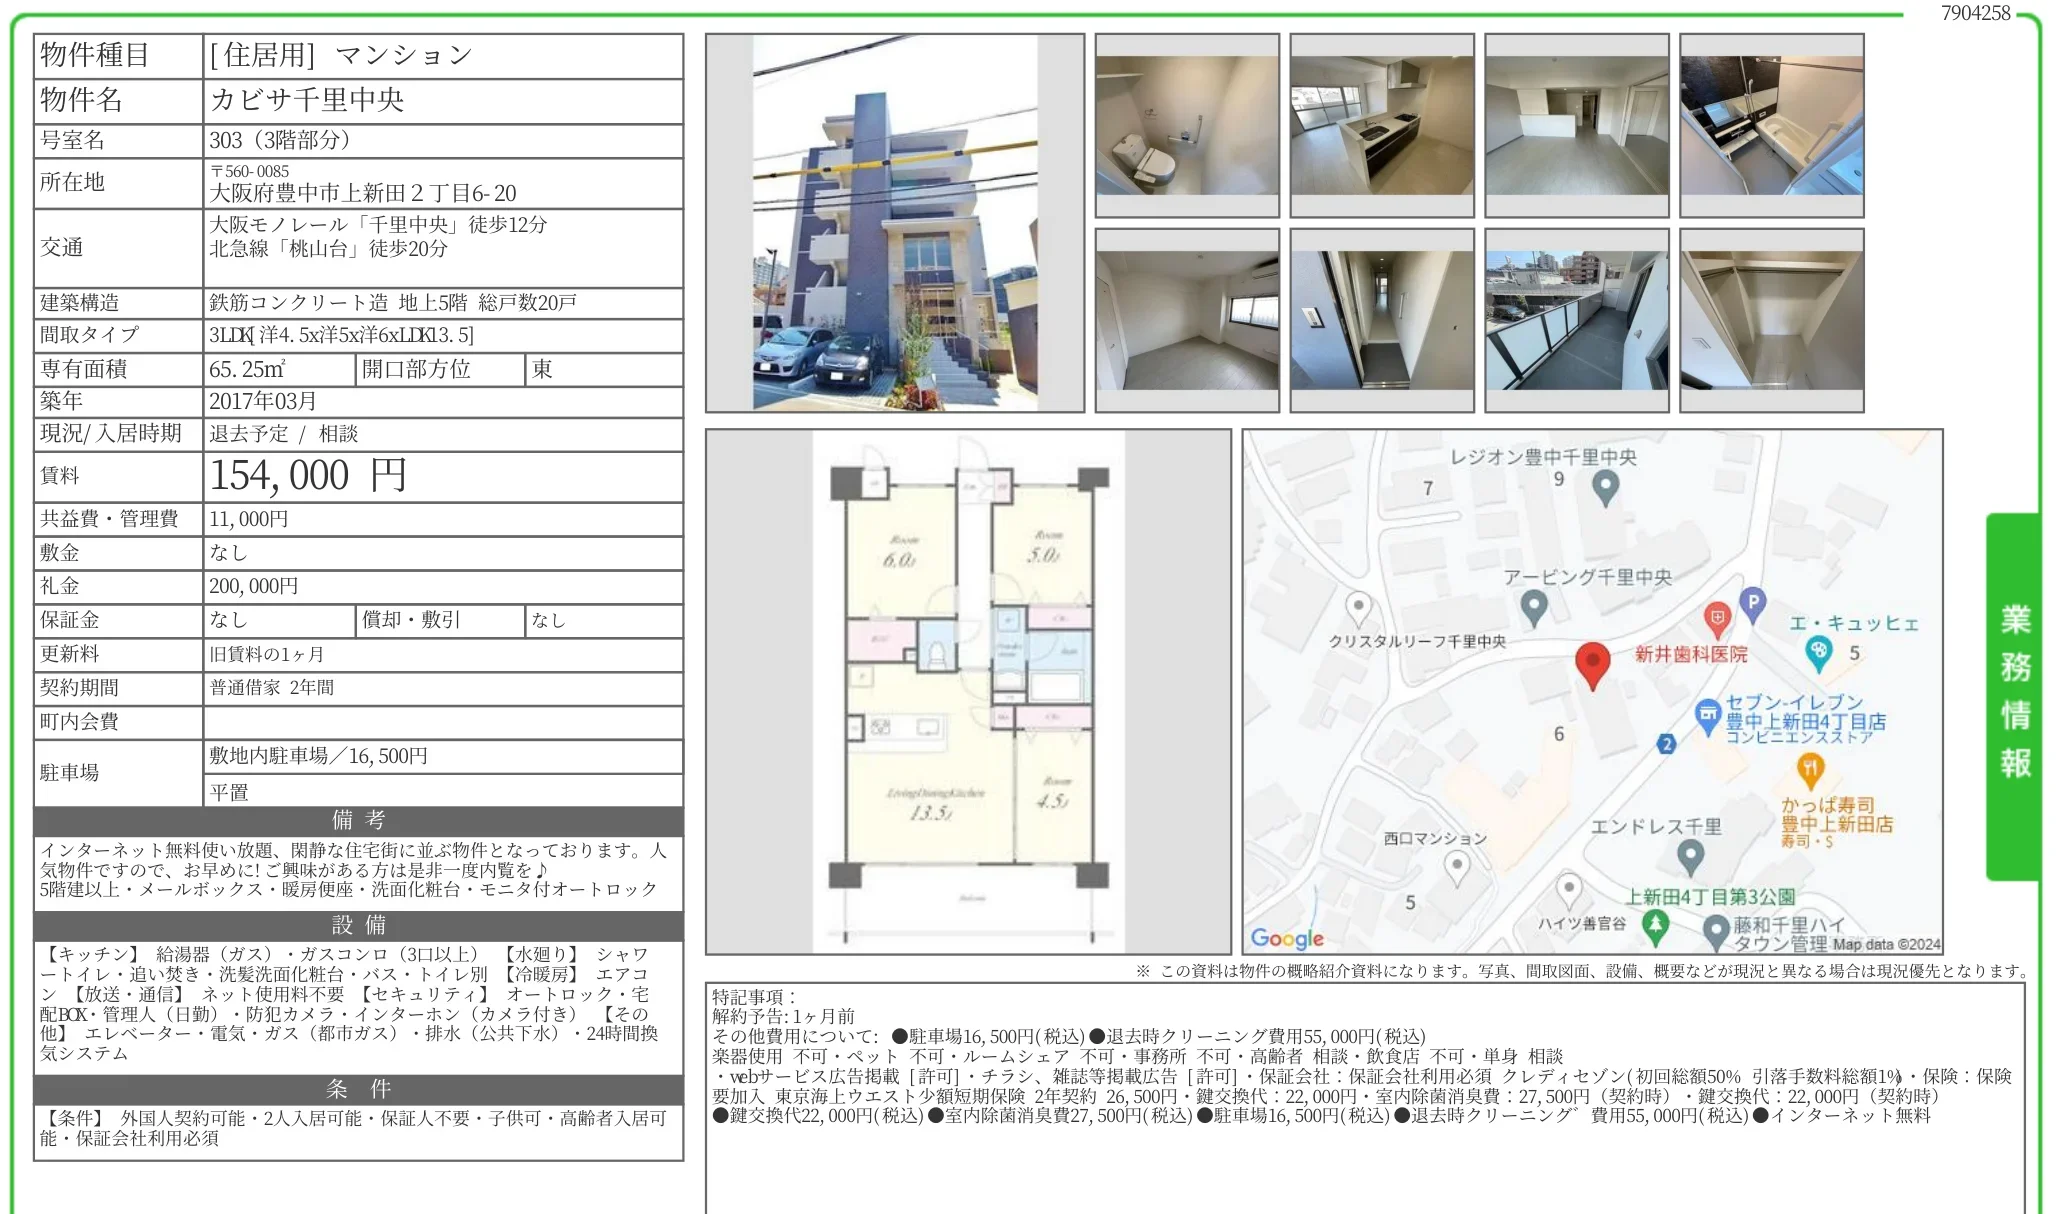Click the floor plan image
Image resolution: width=2056 pixels, height=1214 pixels.
(x=968, y=691)
